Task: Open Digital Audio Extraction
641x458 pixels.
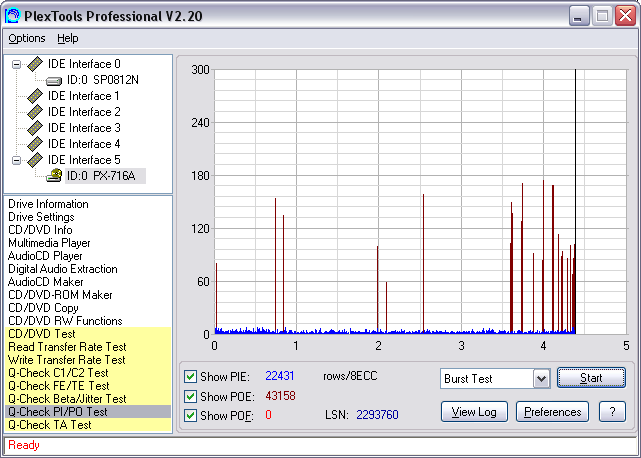Action: coord(63,269)
